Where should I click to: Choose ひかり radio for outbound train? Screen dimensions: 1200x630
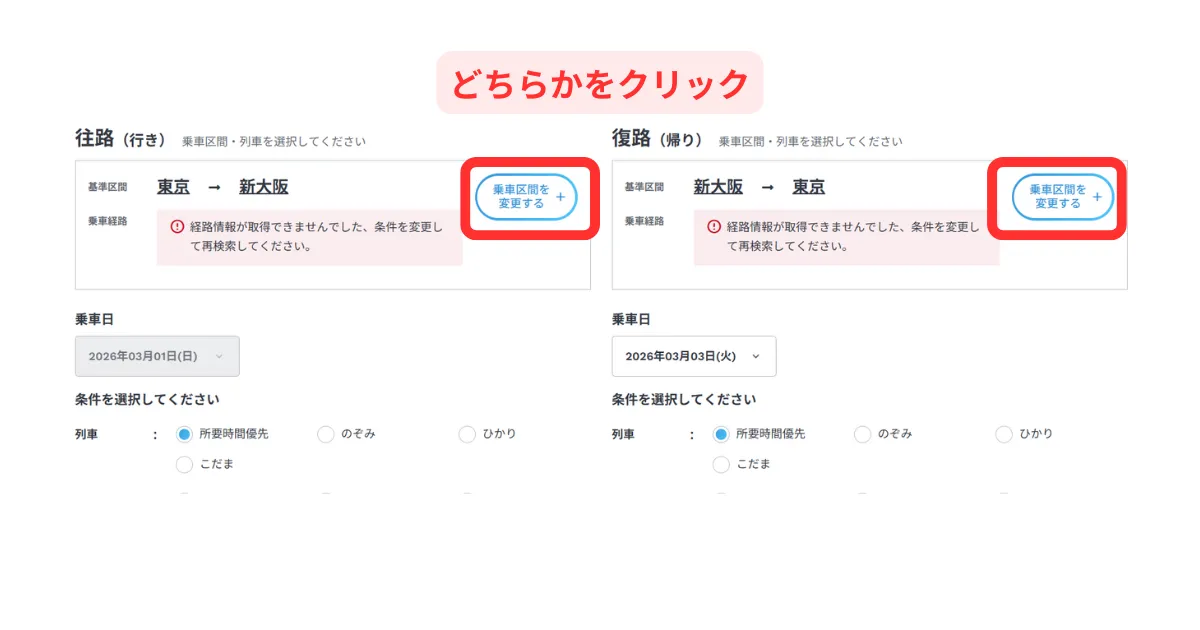[x=467, y=434]
